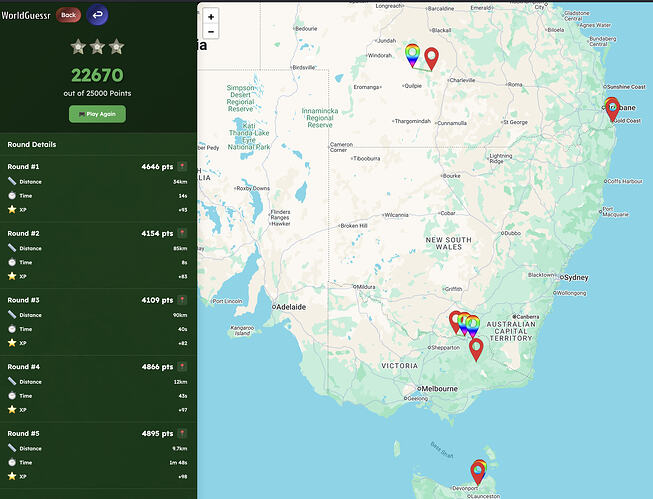Show Round #3 location pin icon
Screen dimensions: 653x499
182,300
